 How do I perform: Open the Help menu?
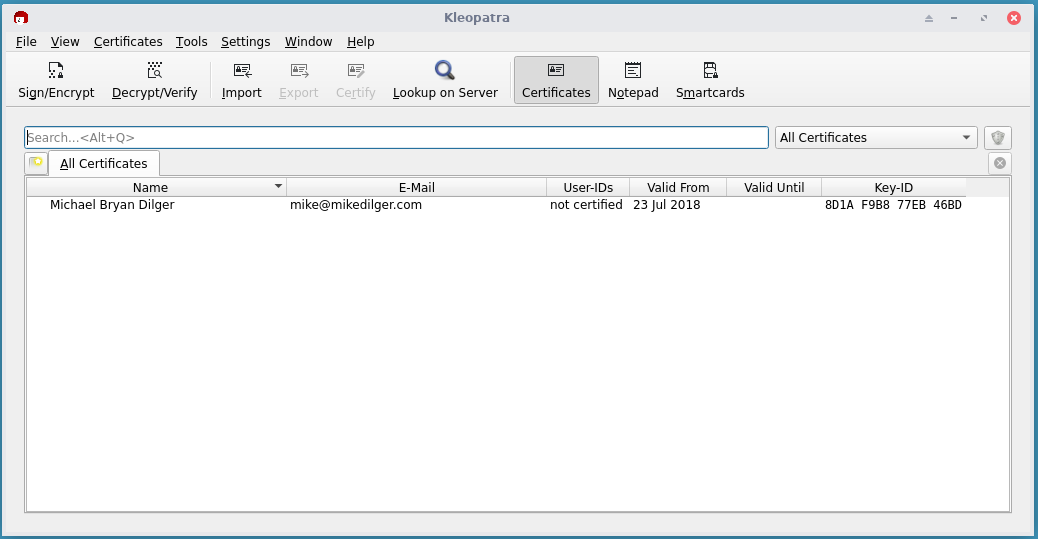(361, 42)
